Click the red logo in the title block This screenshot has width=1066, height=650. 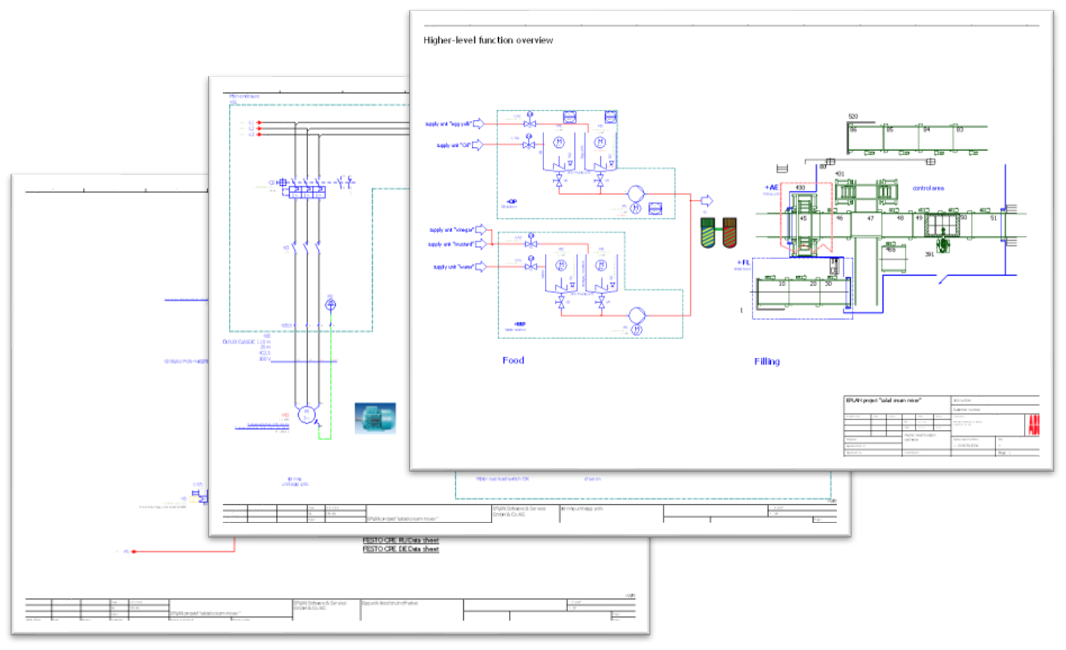point(1033,424)
